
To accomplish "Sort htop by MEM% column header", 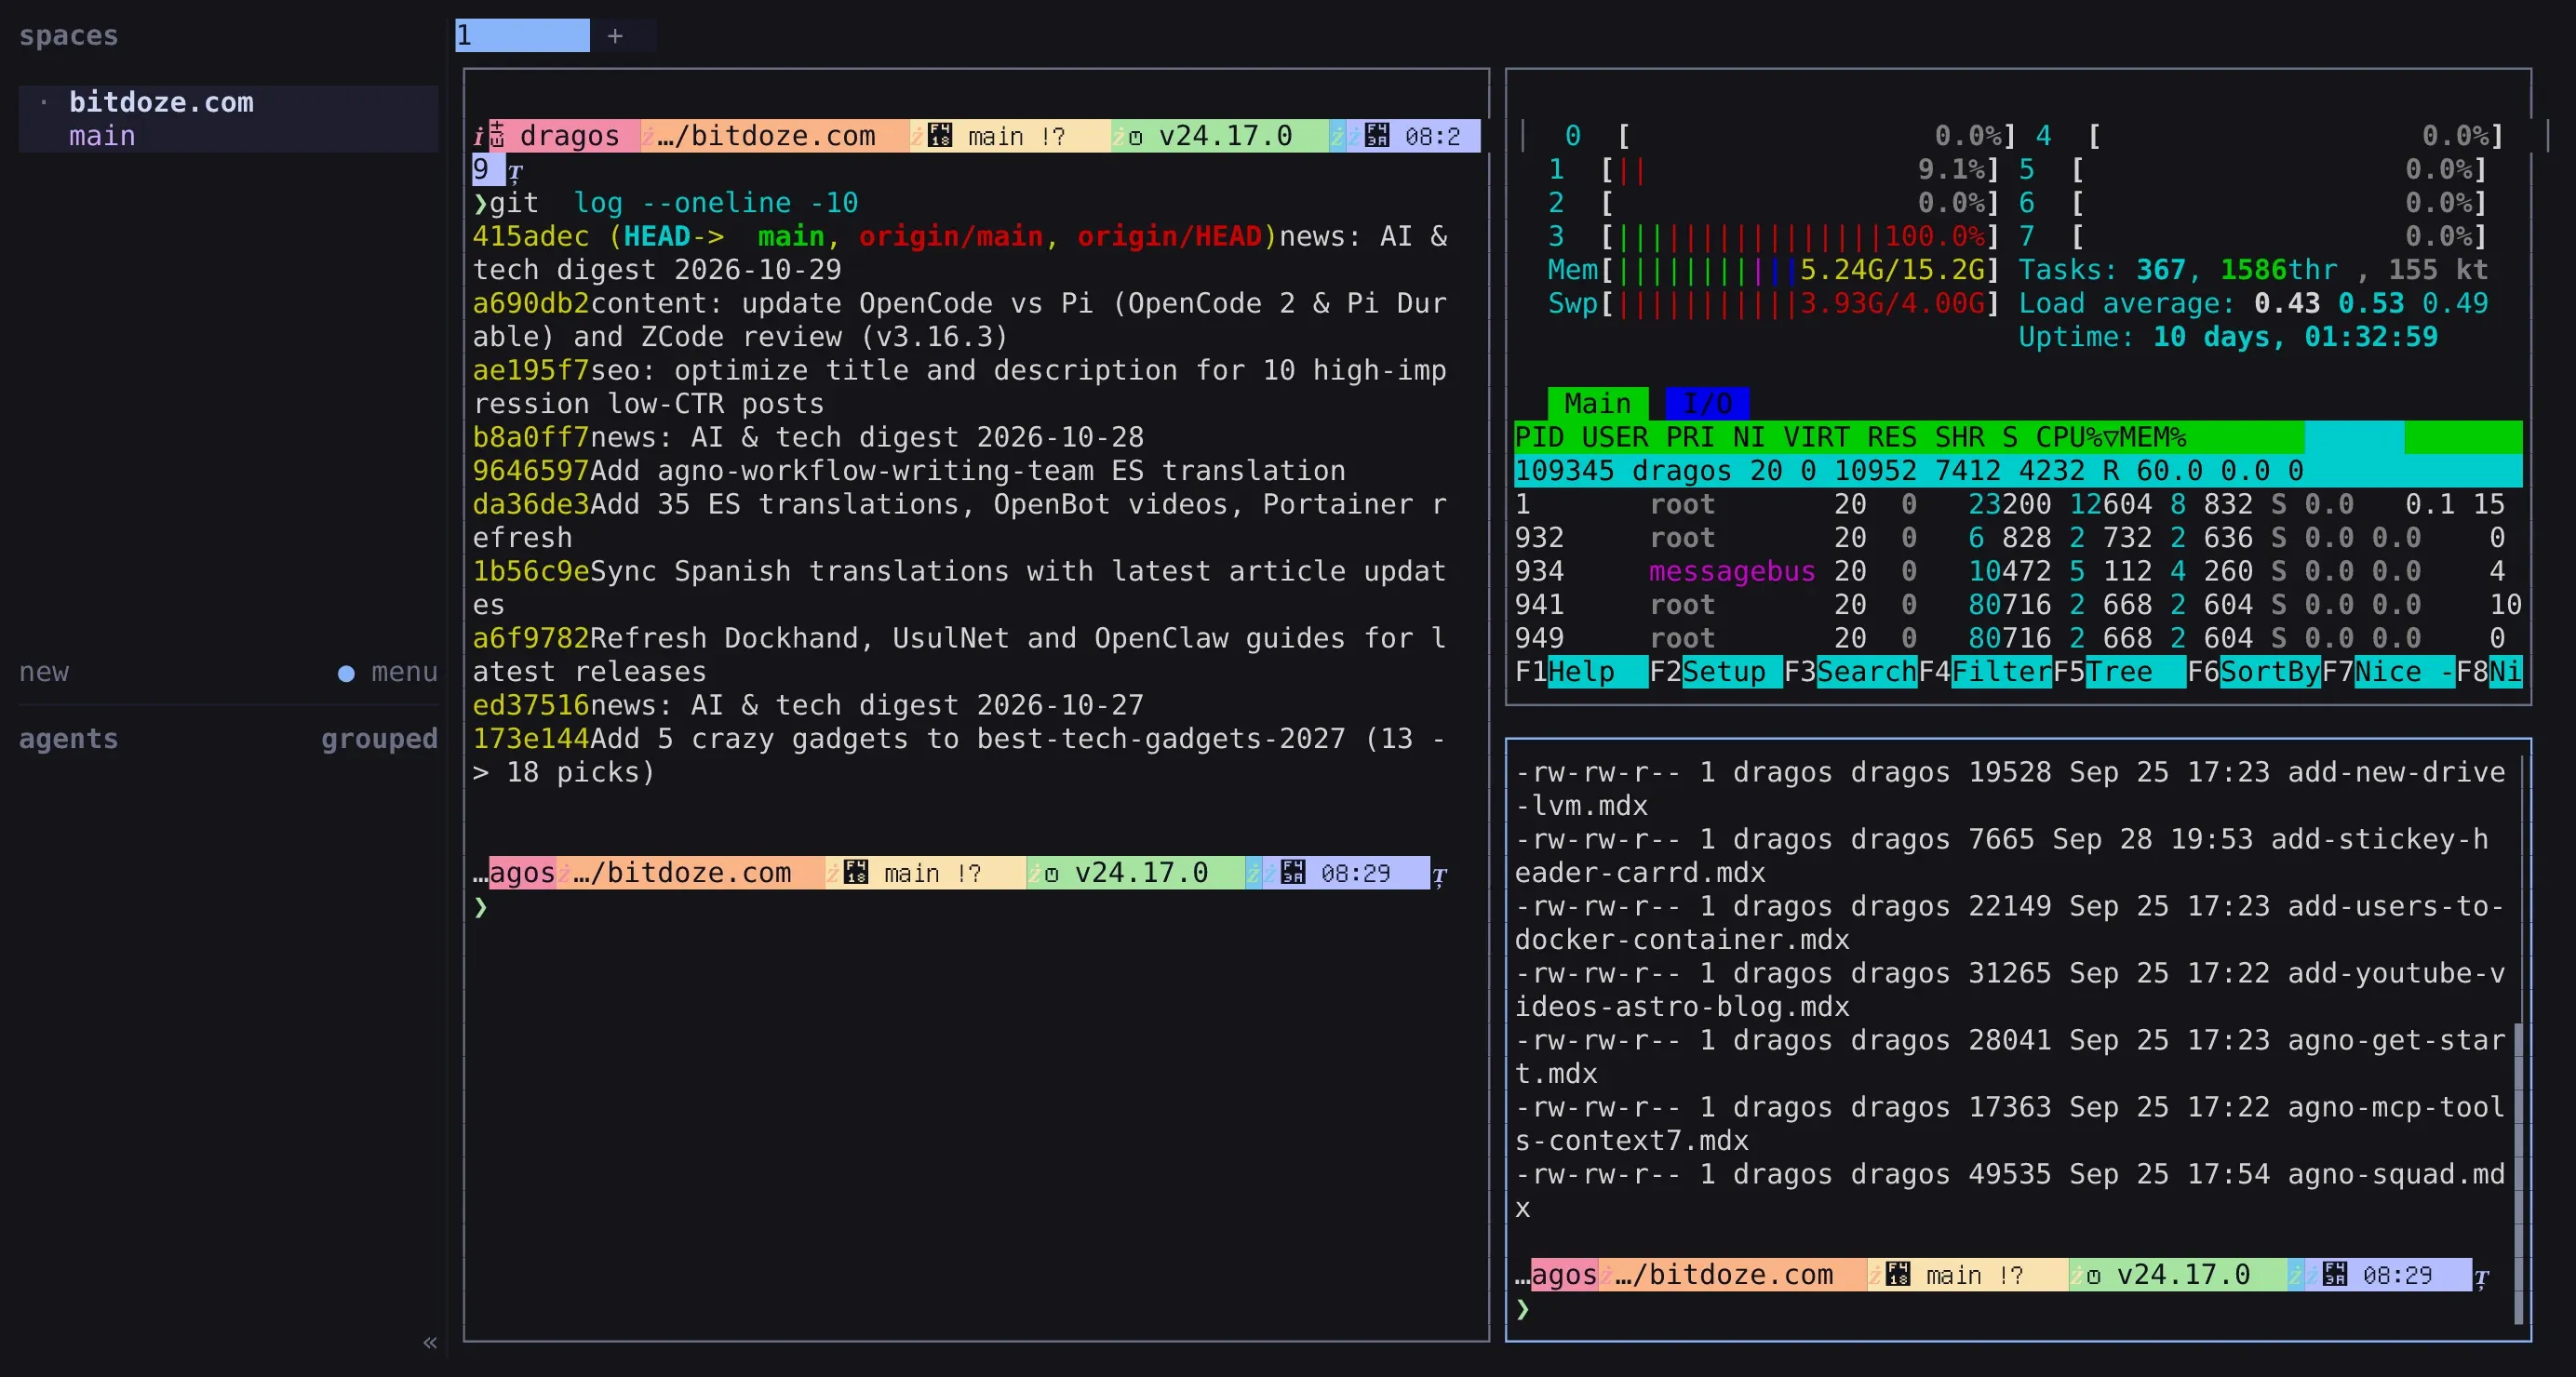I will click(2153, 437).
